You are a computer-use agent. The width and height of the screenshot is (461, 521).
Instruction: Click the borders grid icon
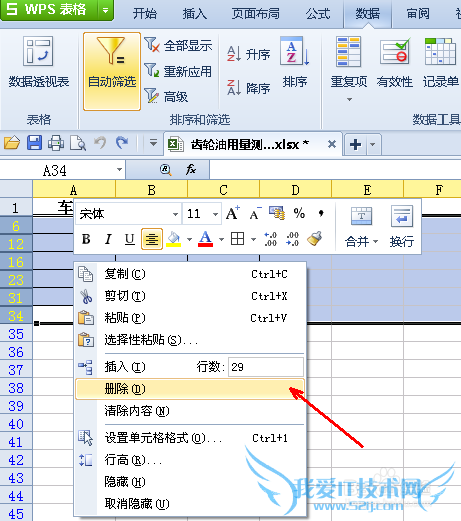click(237, 239)
